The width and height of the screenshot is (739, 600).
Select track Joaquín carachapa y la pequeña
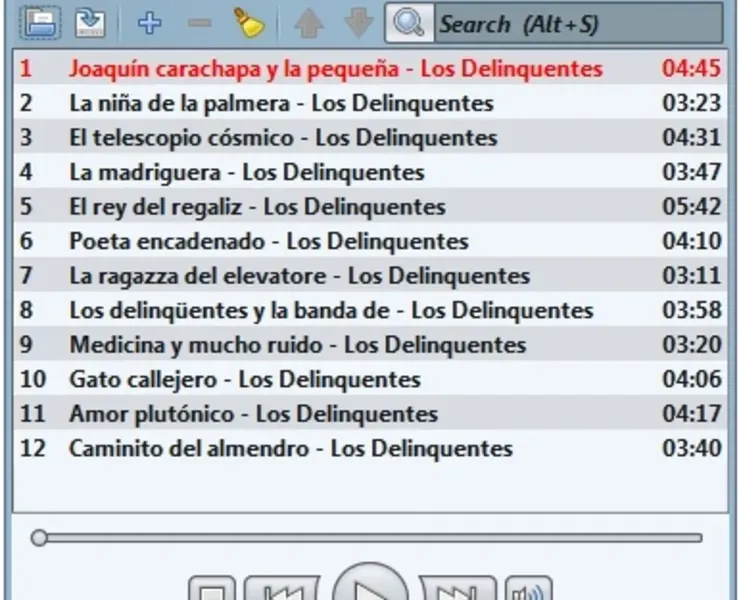(x=370, y=68)
